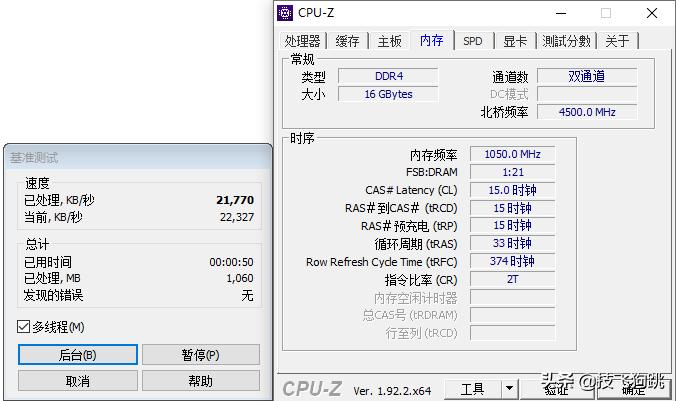Go to the 測試分數 tab
Screen dimensions: 676x401
[566, 41]
